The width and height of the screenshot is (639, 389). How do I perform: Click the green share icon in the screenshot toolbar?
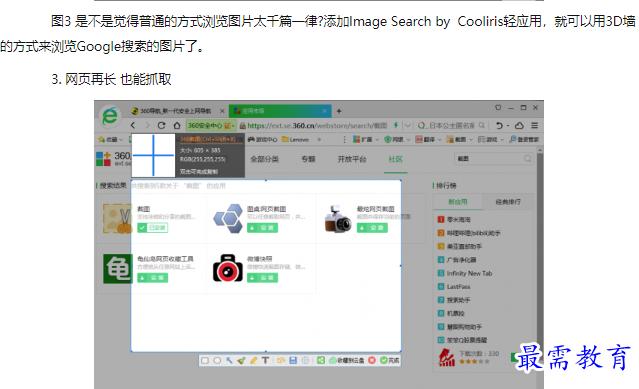tap(321, 360)
